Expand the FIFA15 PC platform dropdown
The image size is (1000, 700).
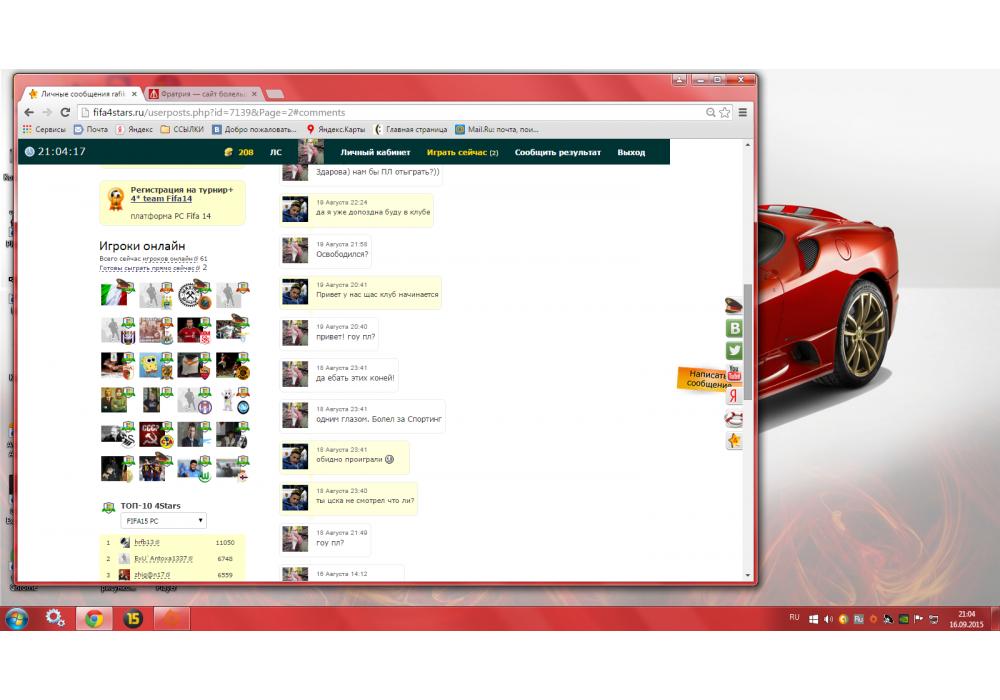pyautogui.click(x=164, y=521)
